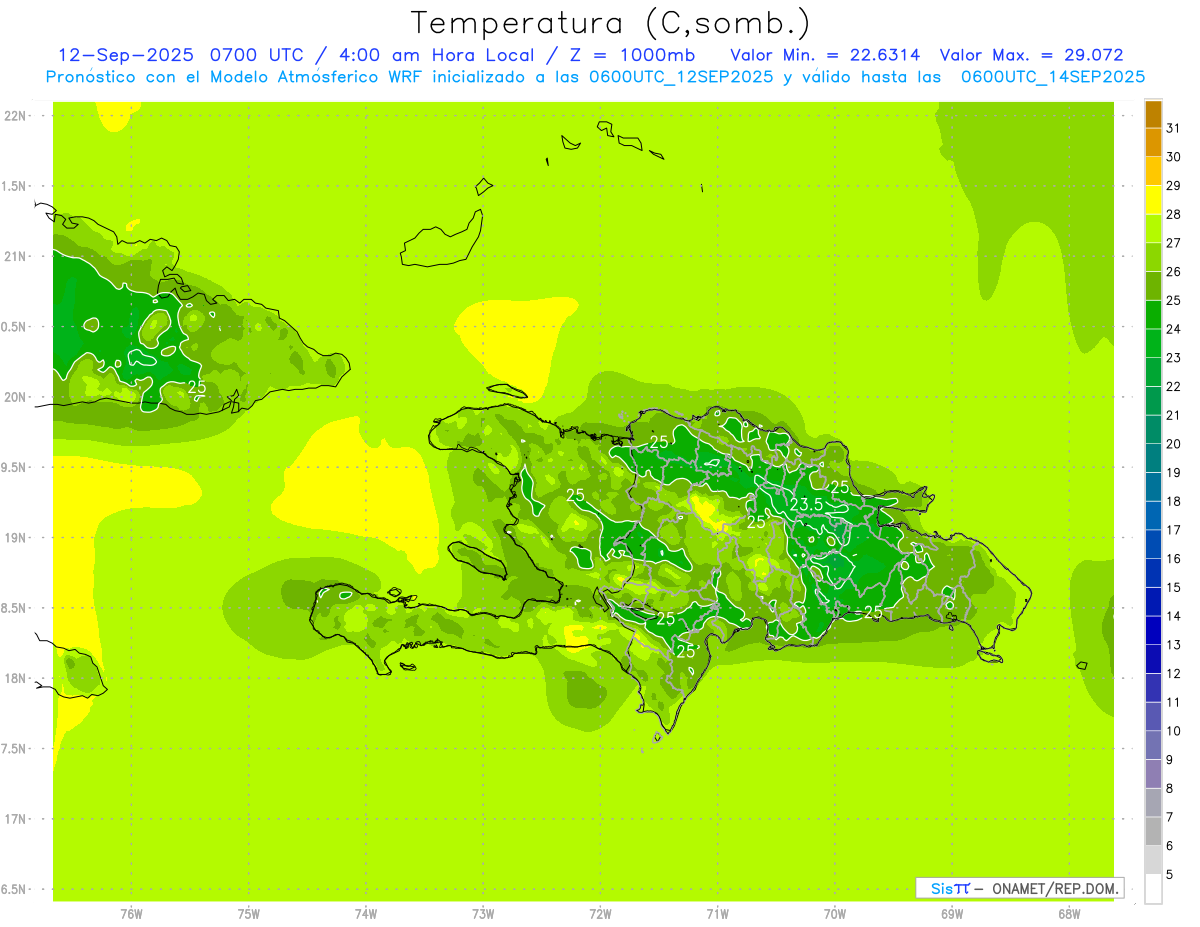
Task: Click the 68W longitude axis label
Action: point(1069,913)
